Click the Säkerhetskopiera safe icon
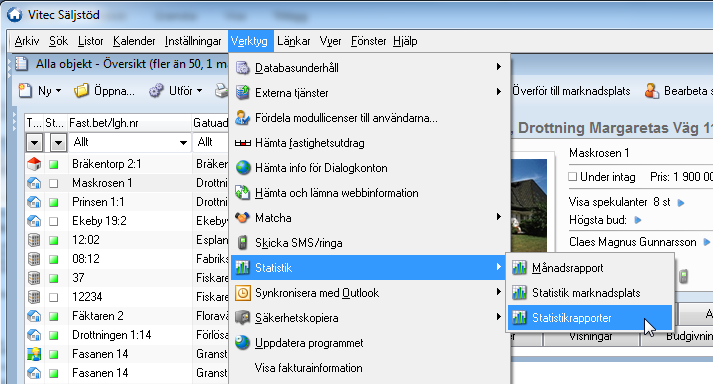The height and width of the screenshot is (384, 713). 242,318
